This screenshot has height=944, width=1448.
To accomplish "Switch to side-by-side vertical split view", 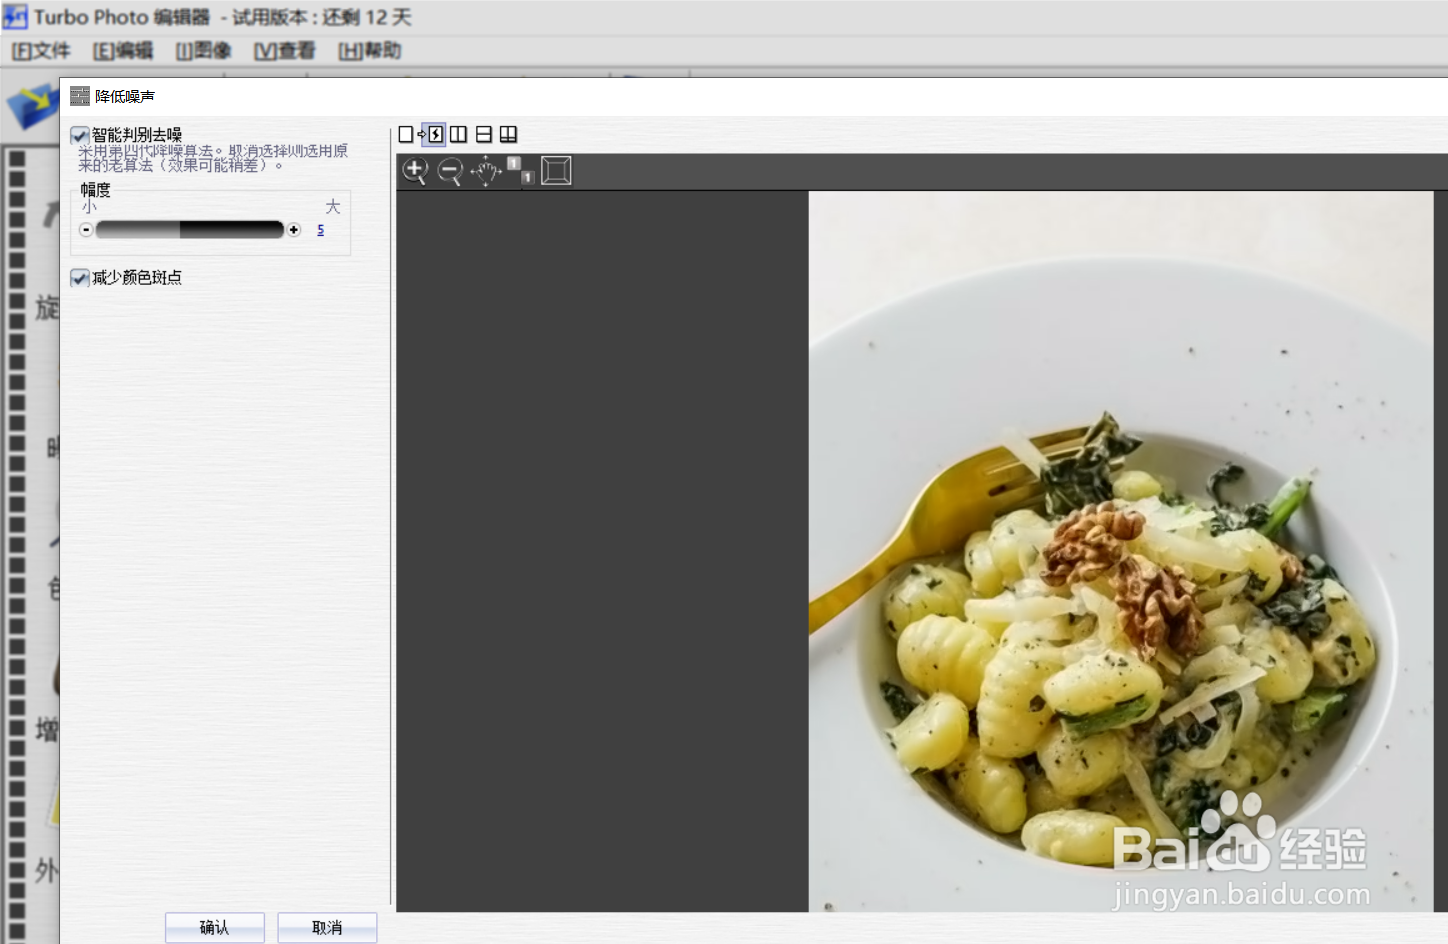I will pos(458,134).
